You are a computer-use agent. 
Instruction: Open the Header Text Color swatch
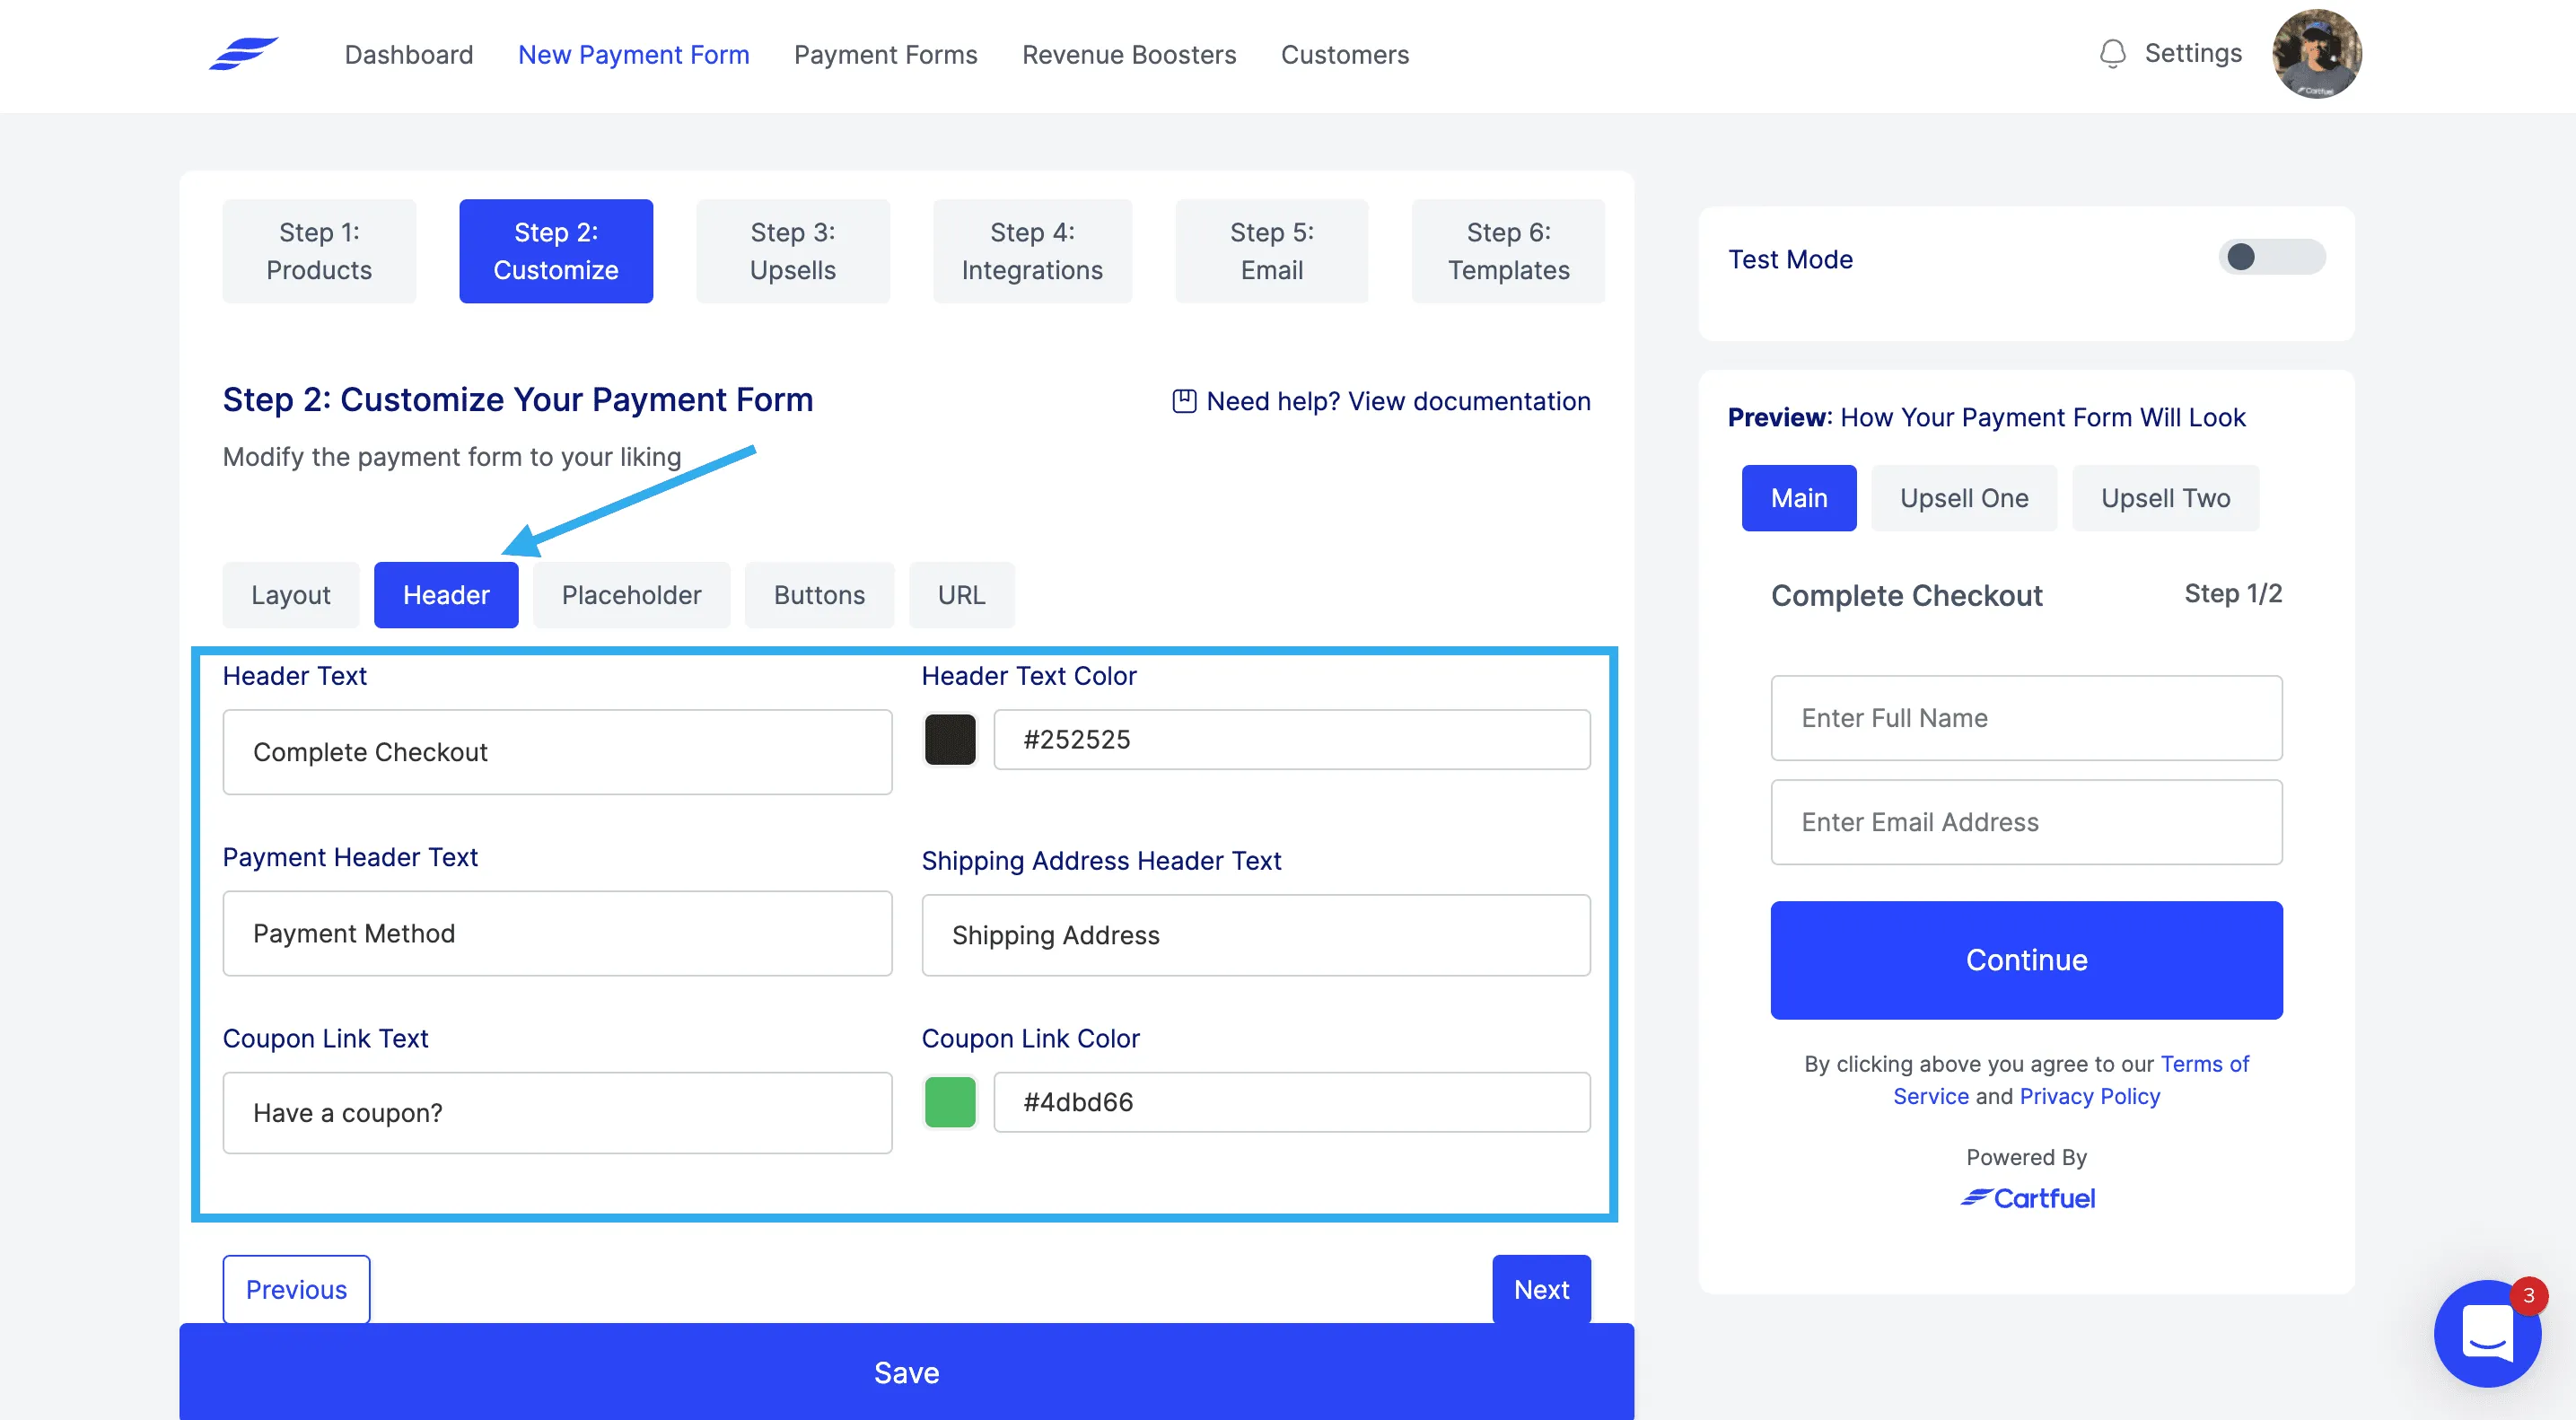click(950, 739)
